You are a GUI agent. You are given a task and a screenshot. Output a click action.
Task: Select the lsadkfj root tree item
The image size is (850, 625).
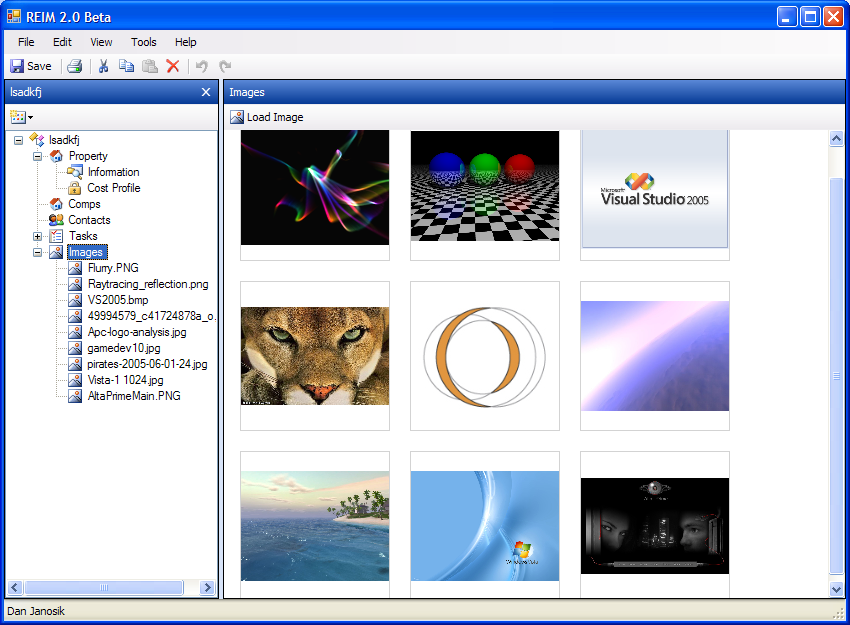pyautogui.click(x=64, y=140)
